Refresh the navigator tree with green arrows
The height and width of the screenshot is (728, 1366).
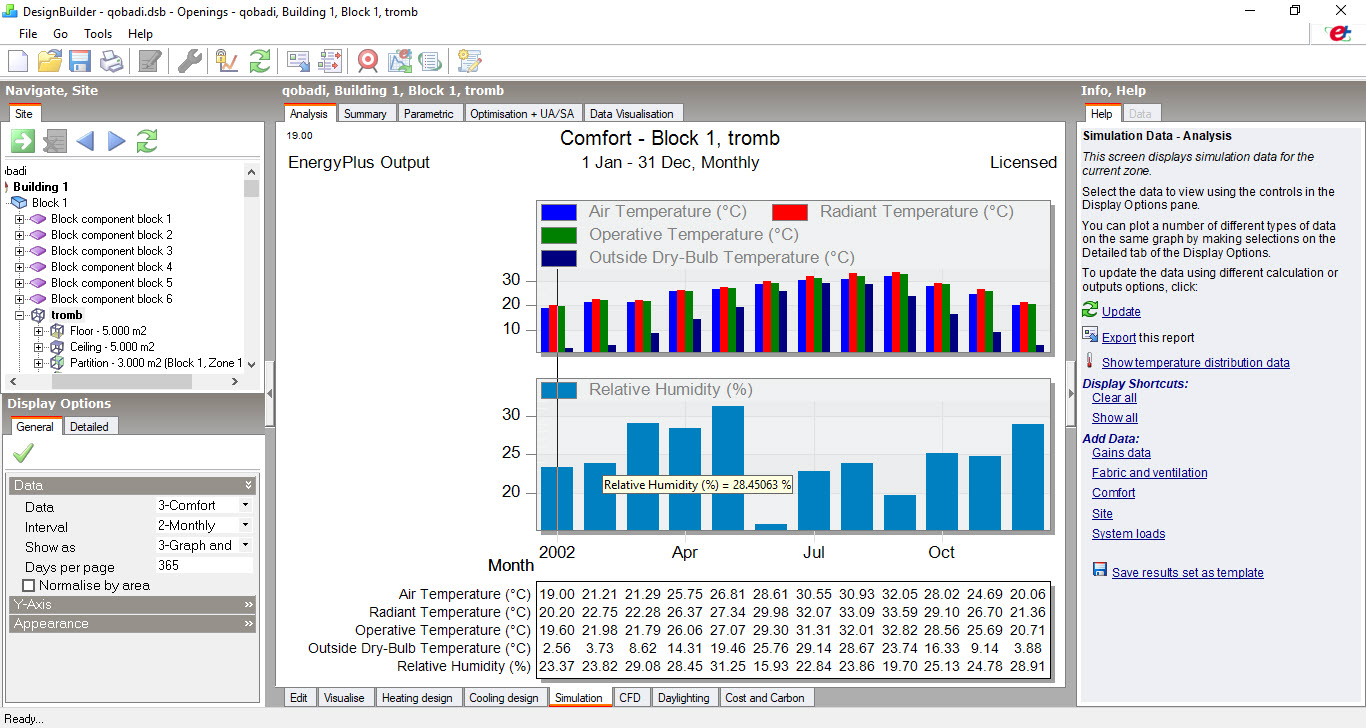click(x=147, y=141)
